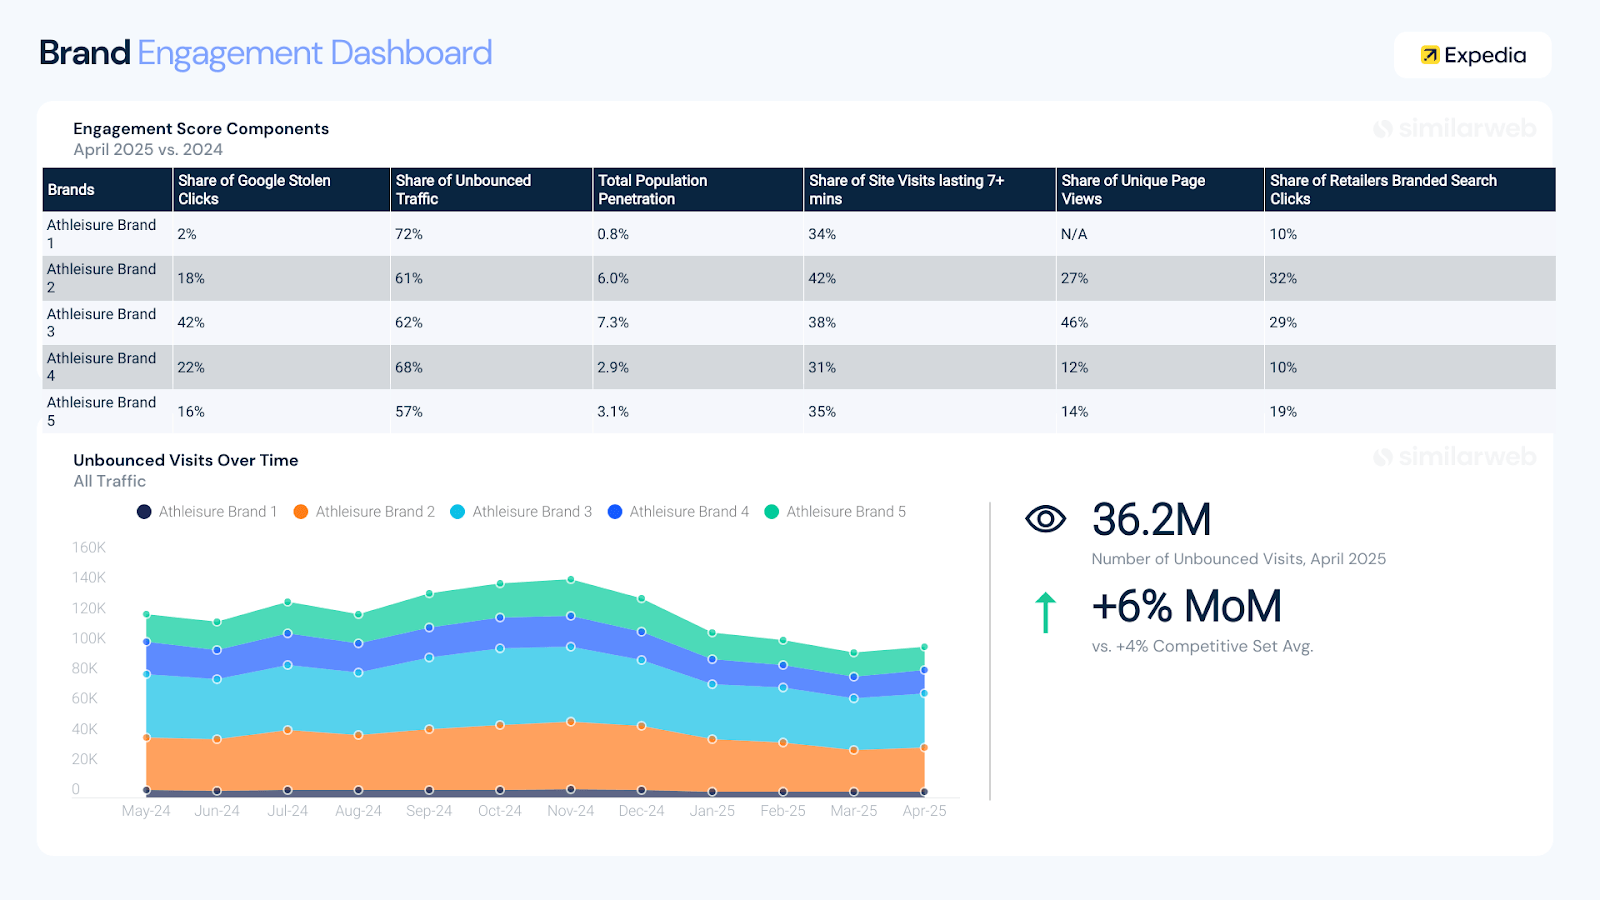The height and width of the screenshot is (900, 1600).
Task: Sort by the Share of Unique Page Views header
Action: [x=1133, y=189]
